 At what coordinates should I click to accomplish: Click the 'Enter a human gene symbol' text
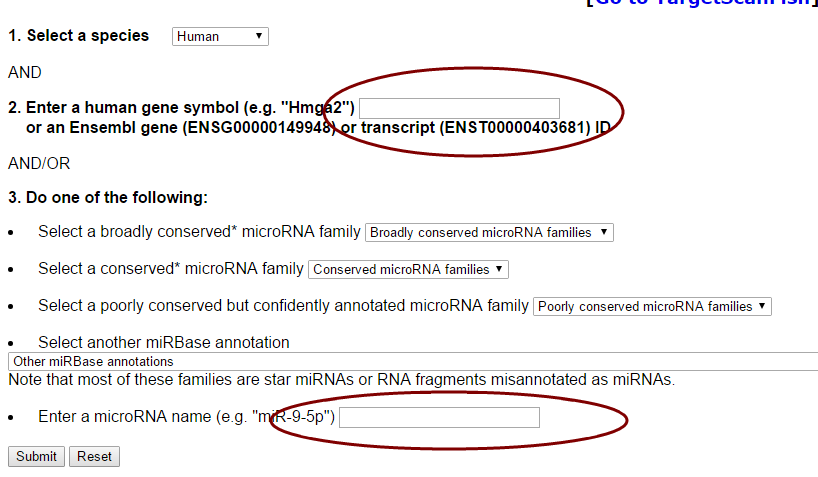point(182,108)
